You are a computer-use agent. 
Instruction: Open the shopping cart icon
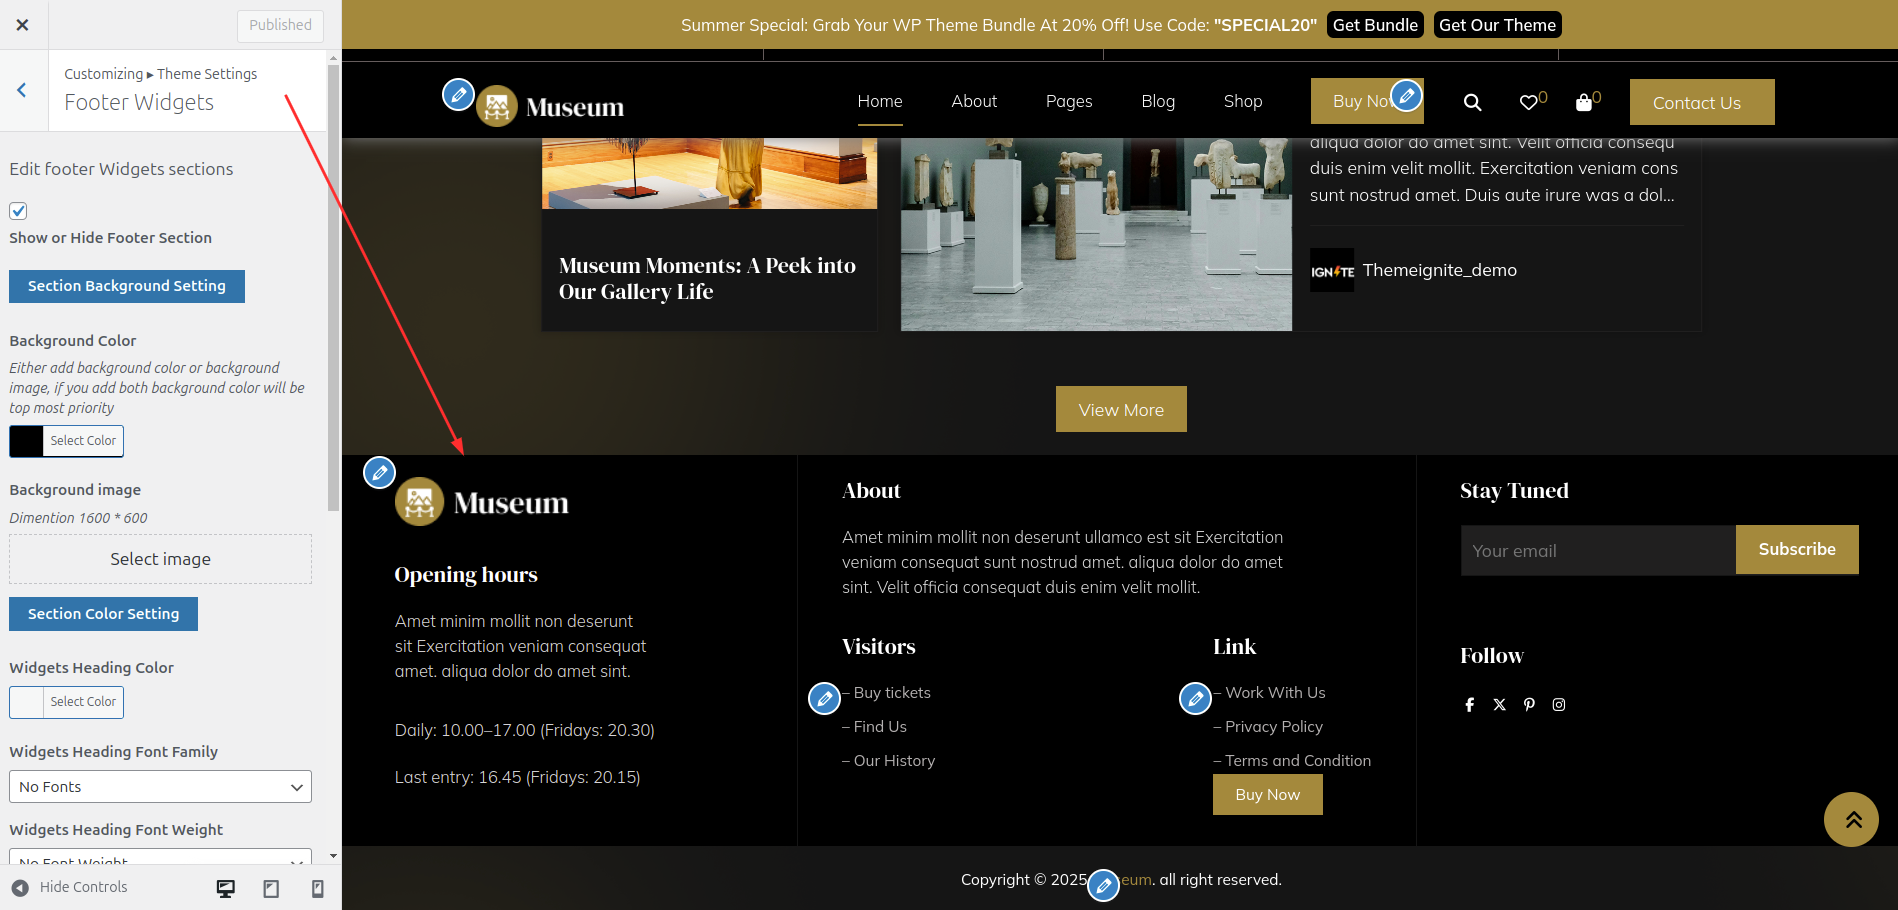point(1584,101)
